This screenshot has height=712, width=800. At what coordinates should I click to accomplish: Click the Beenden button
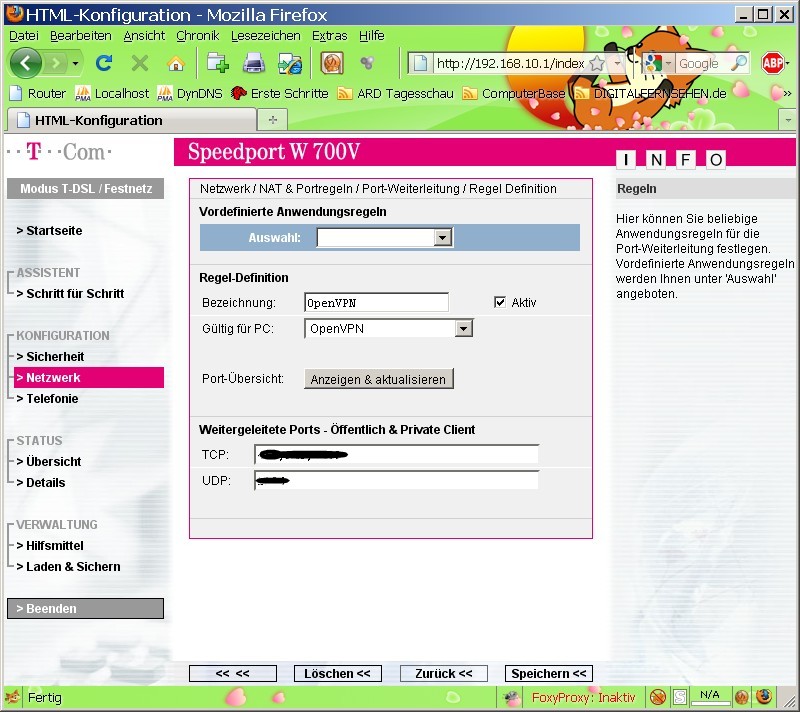pos(85,608)
